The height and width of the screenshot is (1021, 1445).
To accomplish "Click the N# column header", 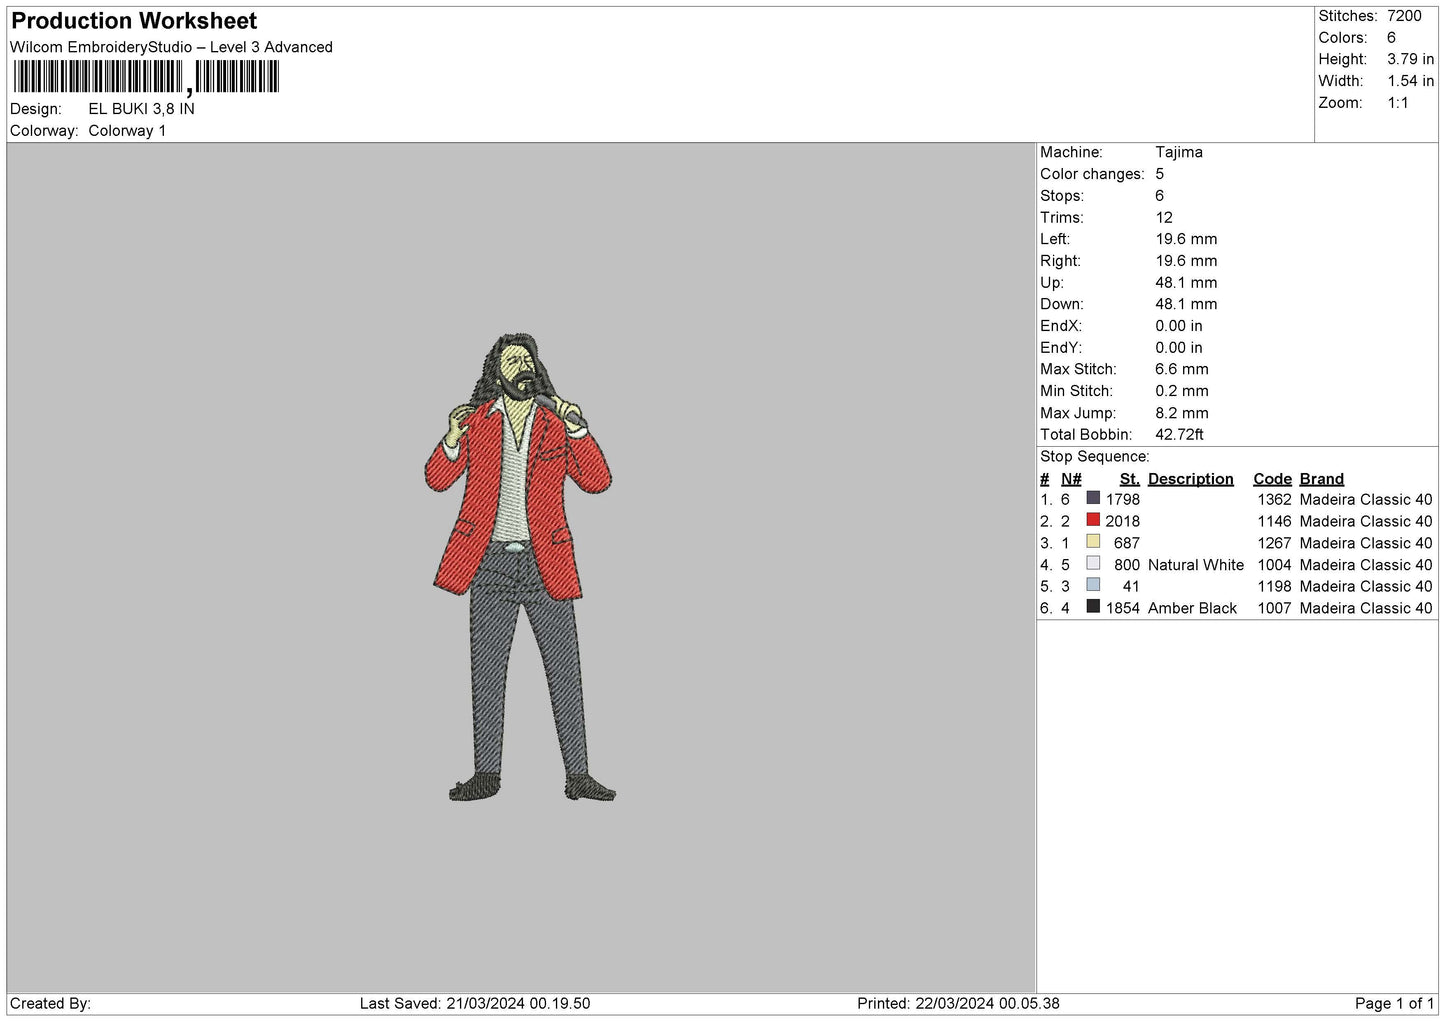I will point(1071,479).
